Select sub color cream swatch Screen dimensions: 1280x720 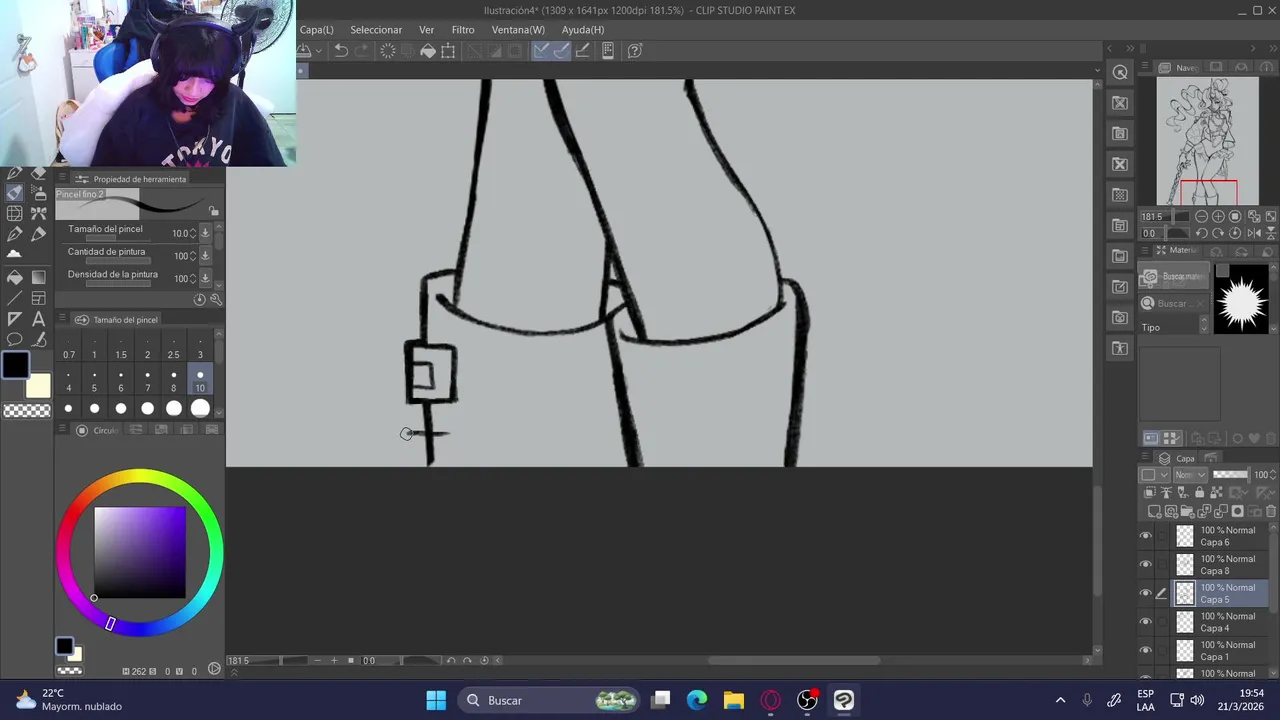tap(38, 386)
